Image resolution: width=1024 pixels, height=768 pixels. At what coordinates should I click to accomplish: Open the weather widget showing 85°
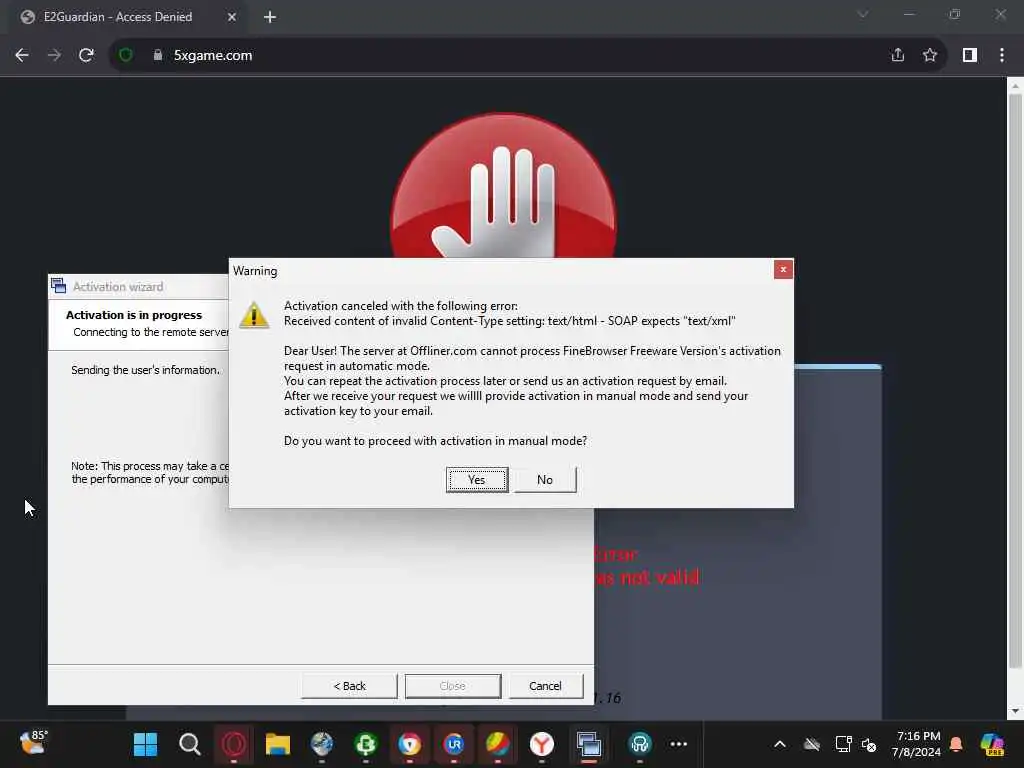[33, 743]
